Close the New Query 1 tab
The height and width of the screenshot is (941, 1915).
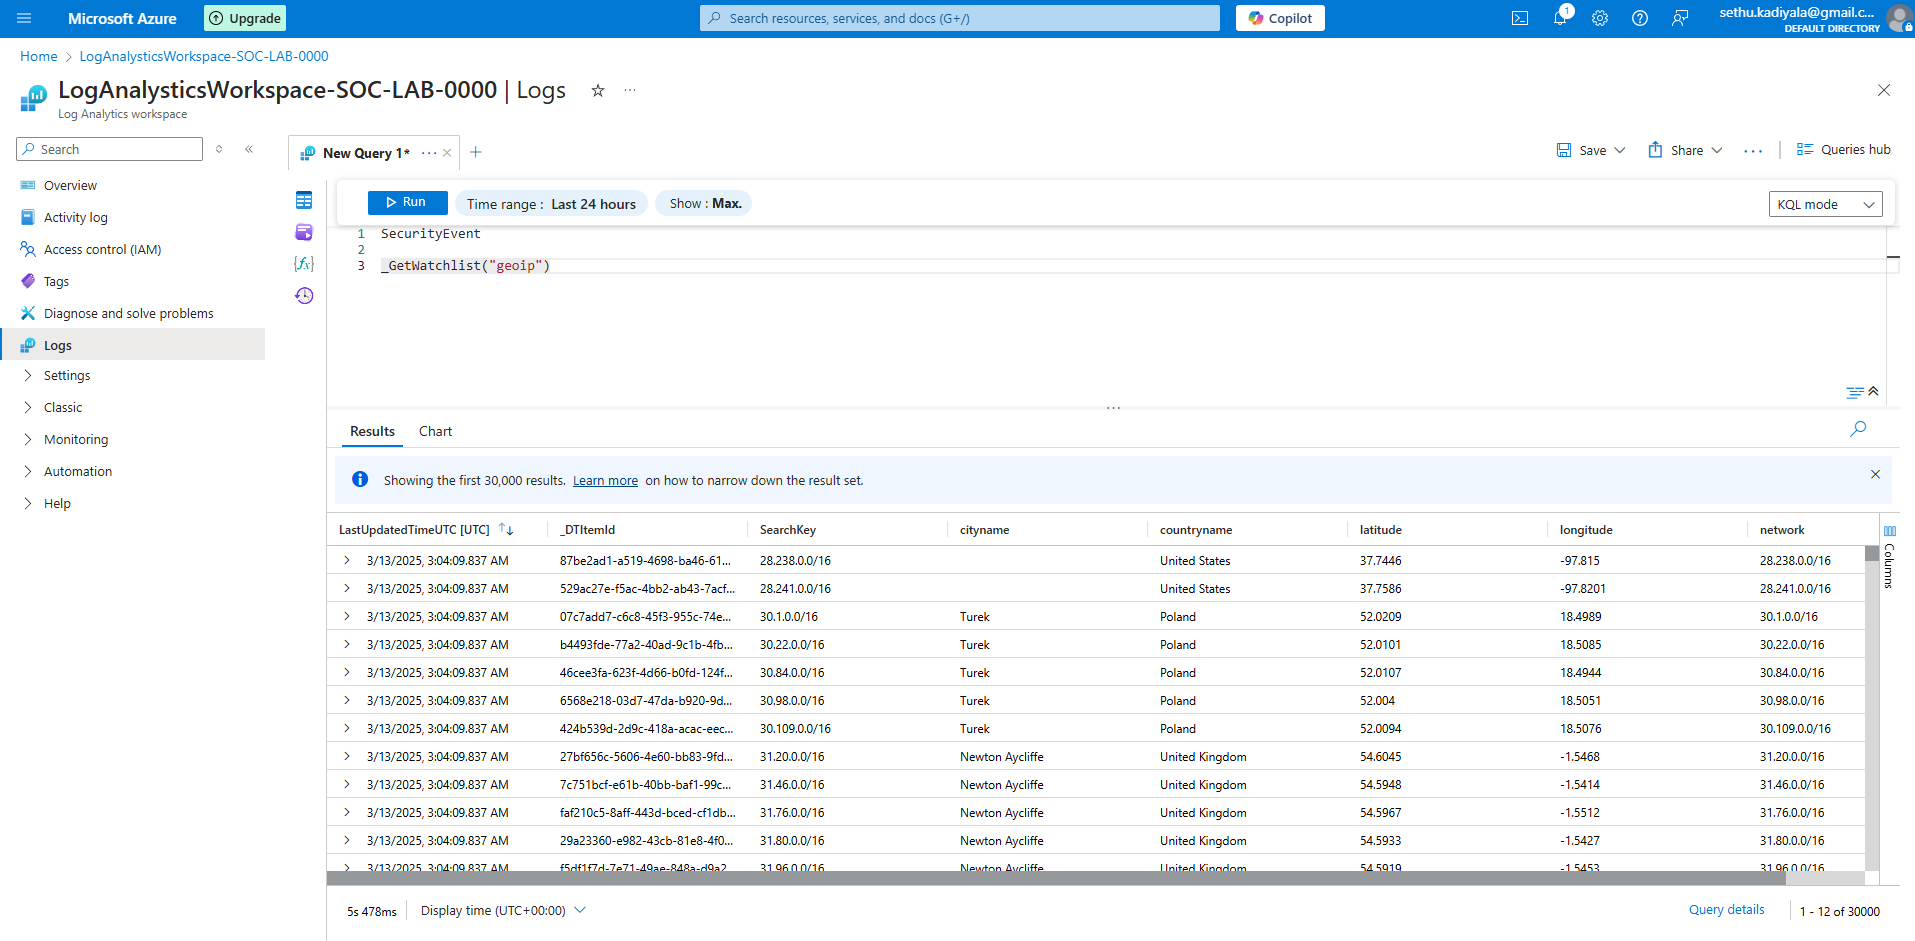tap(447, 153)
